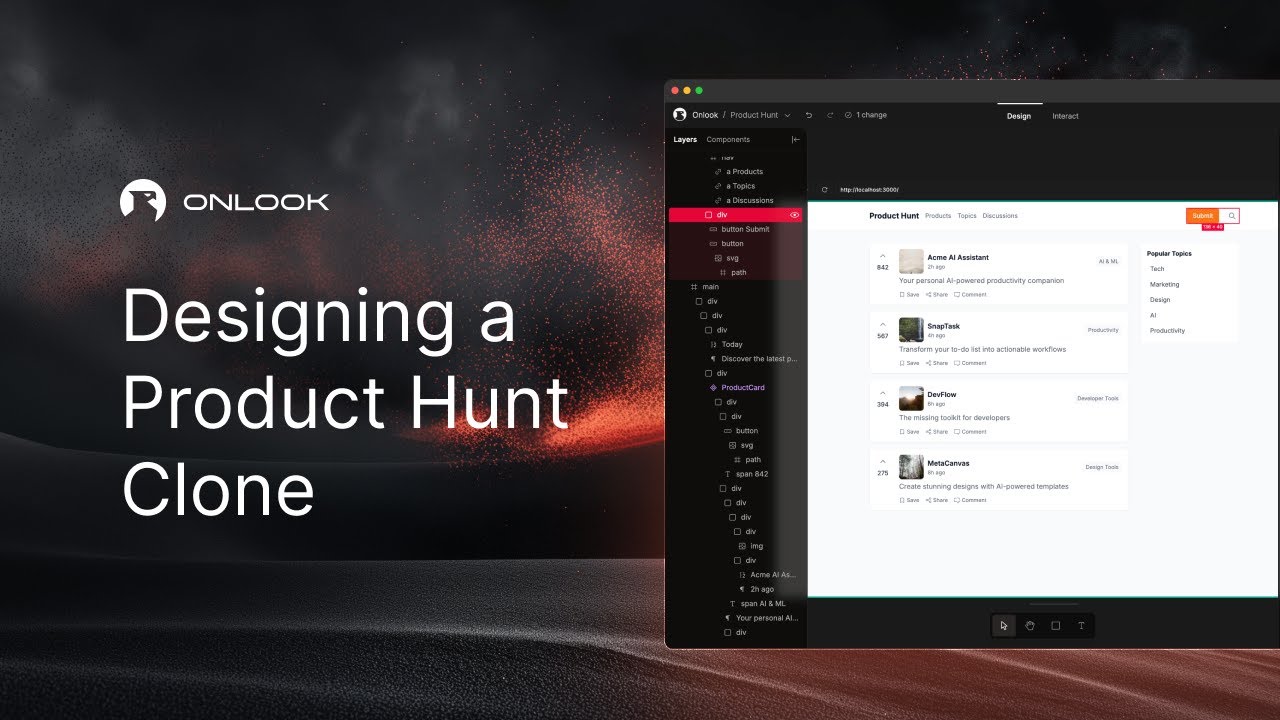Click the ProductCard component layer
1280x720 pixels.
742,388
